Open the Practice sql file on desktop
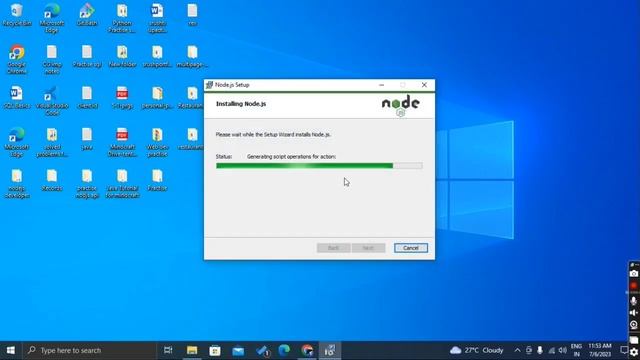Viewport: 640px width, 360px height. [87, 56]
